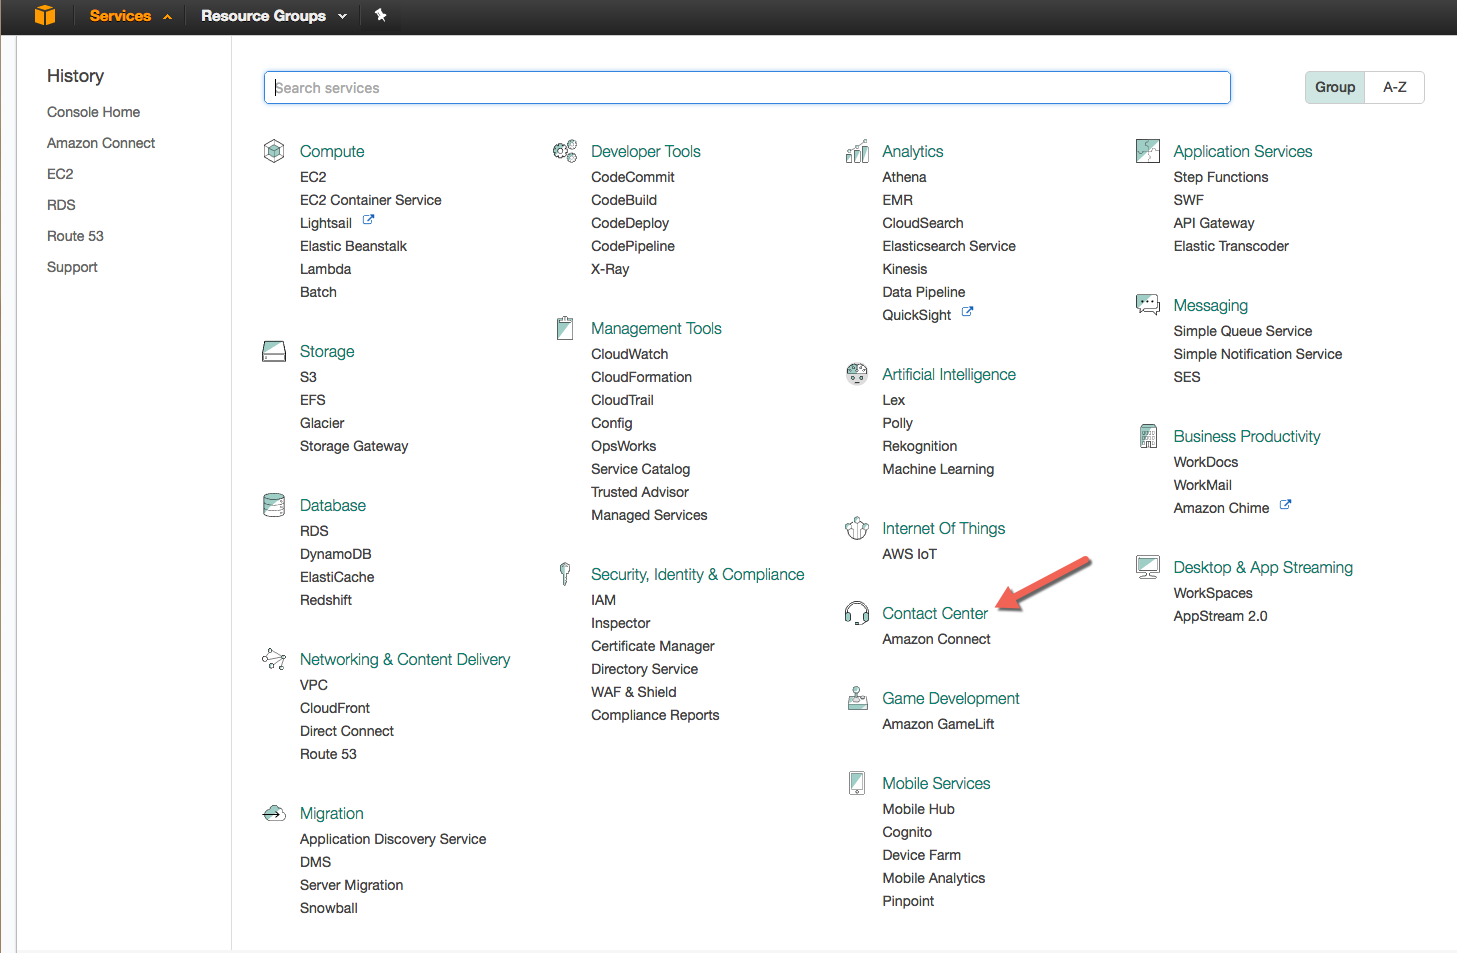Click the Analytics chart icon
The width and height of the screenshot is (1457, 953).
(x=857, y=151)
